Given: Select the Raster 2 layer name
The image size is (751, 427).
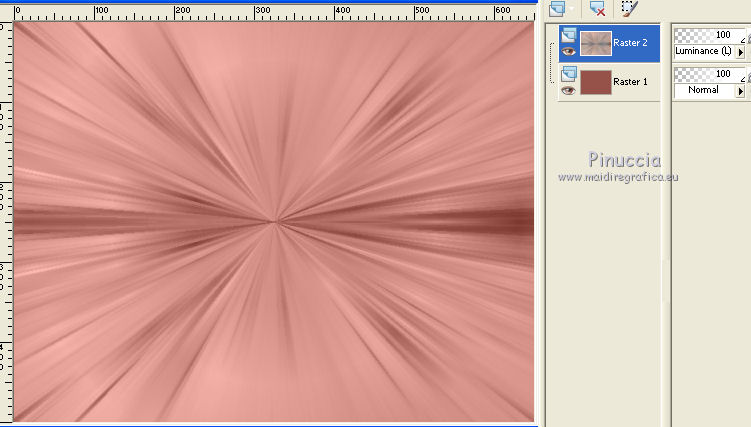Looking at the screenshot, I should point(630,43).
